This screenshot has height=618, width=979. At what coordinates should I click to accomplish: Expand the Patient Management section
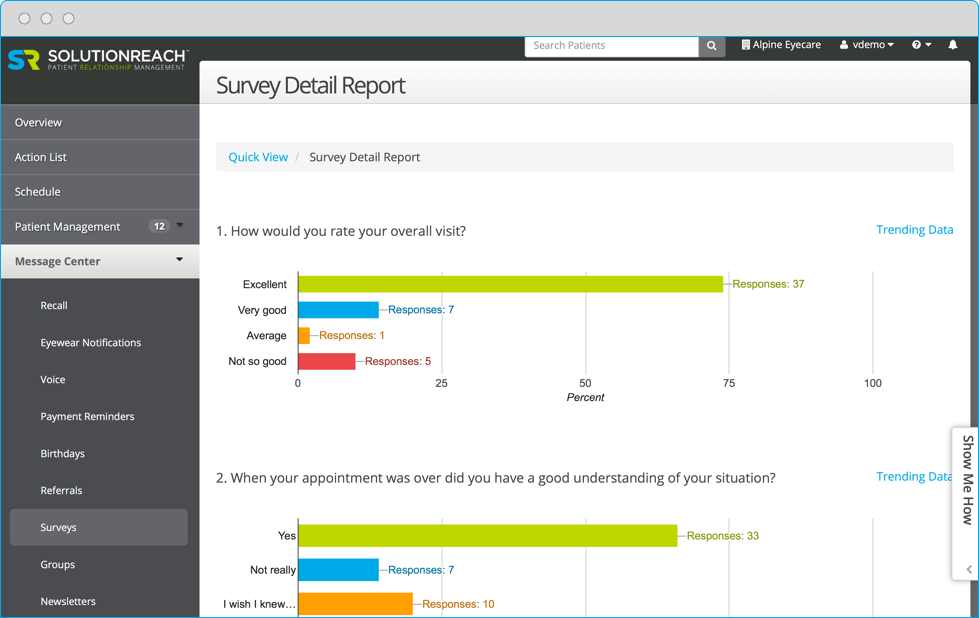pos(178,226)
